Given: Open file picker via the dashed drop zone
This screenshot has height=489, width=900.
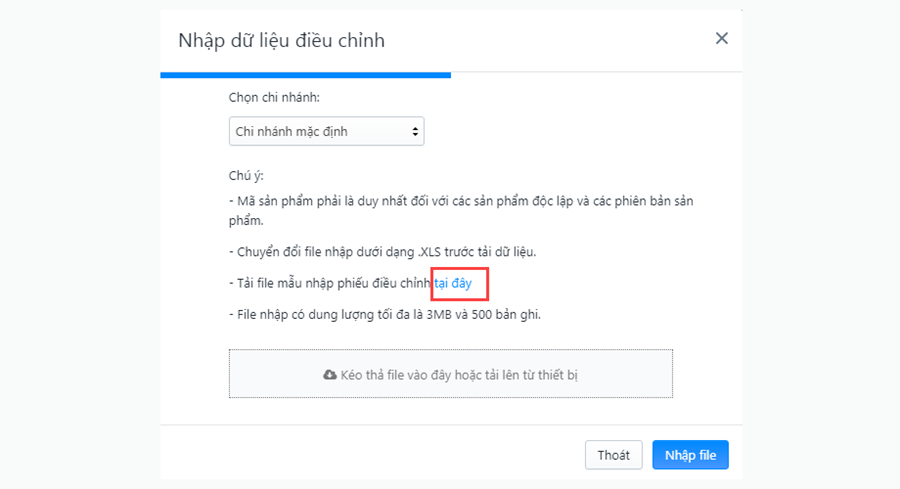Looking at the screenshot, I should click(451, 374).
